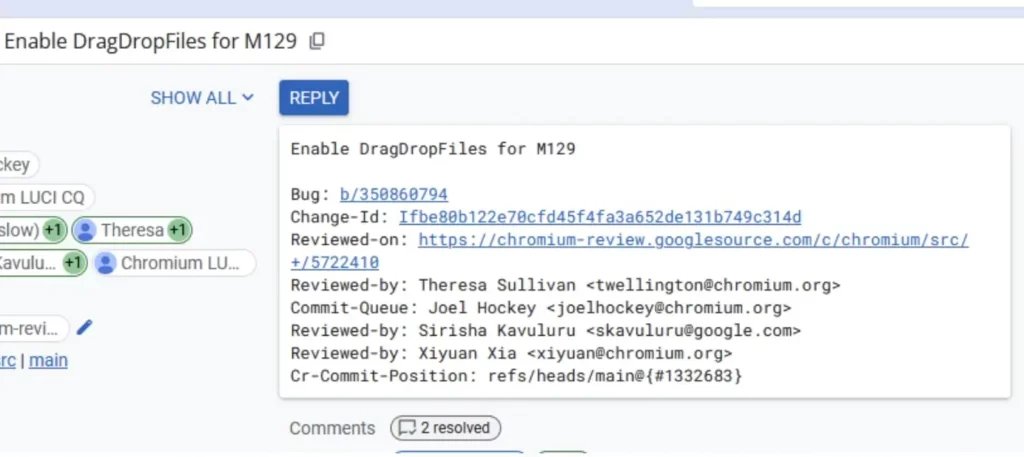Click the 2 resolved comments chip

[x=445, y=428]
